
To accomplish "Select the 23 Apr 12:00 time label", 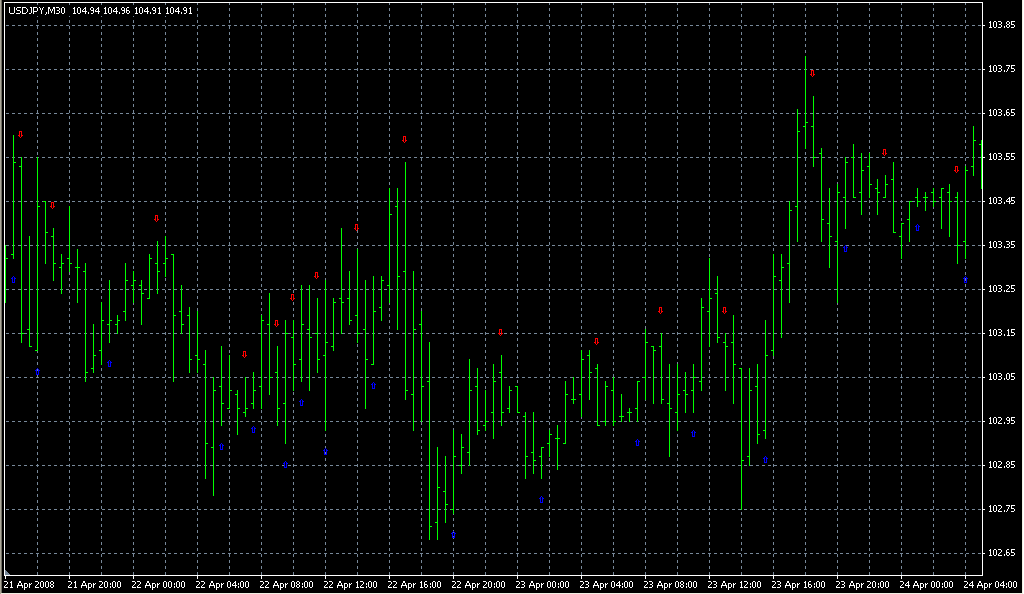I will coord(733,584).
